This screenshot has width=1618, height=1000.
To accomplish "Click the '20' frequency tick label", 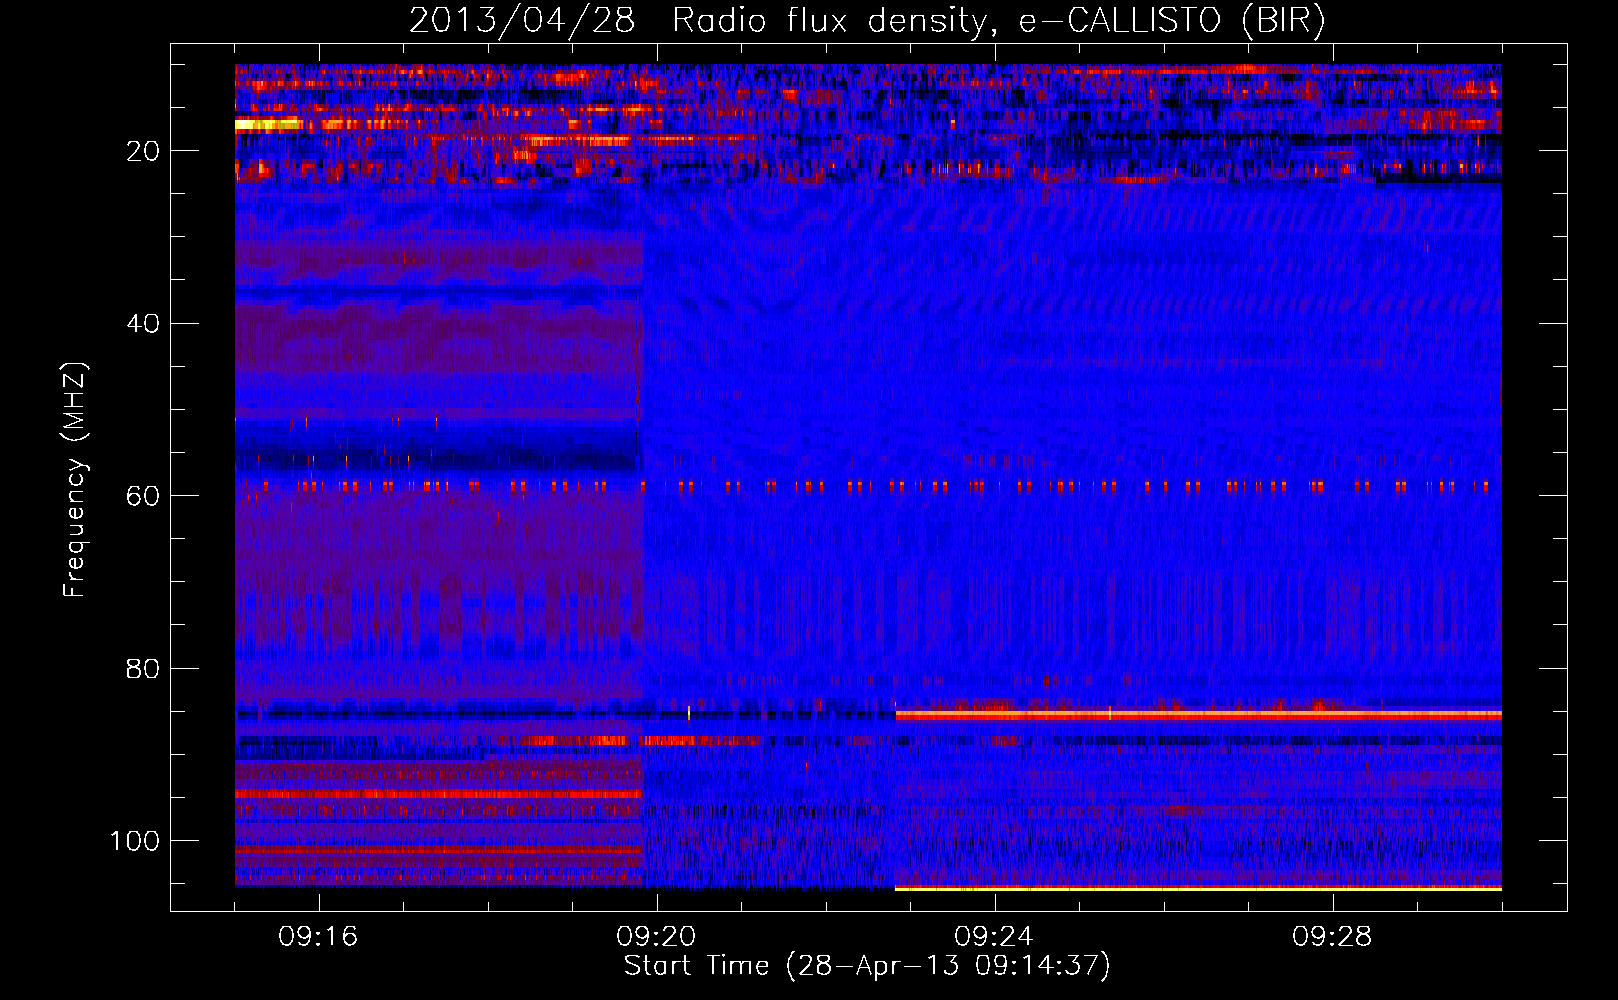I will pyautogui.click(x=144, y=151).
